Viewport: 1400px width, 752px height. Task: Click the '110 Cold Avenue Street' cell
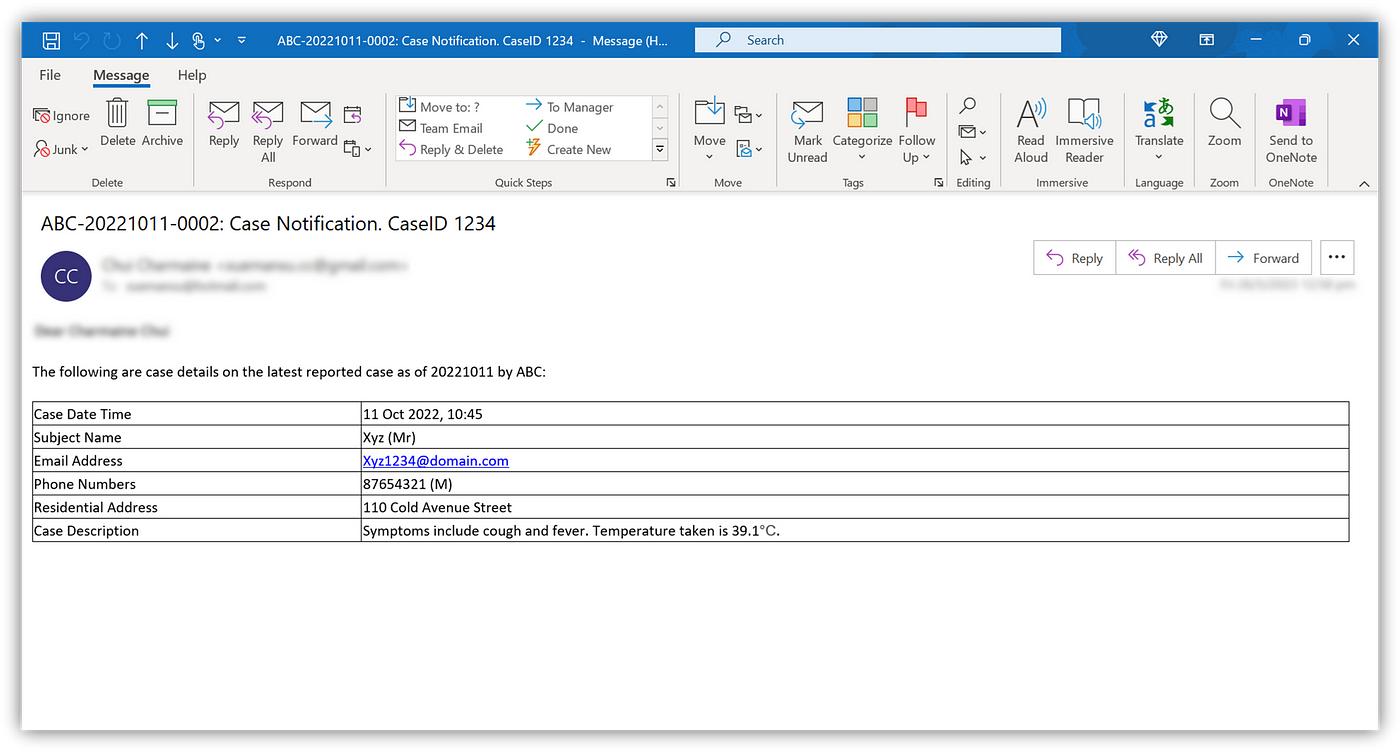pos(855,507)
